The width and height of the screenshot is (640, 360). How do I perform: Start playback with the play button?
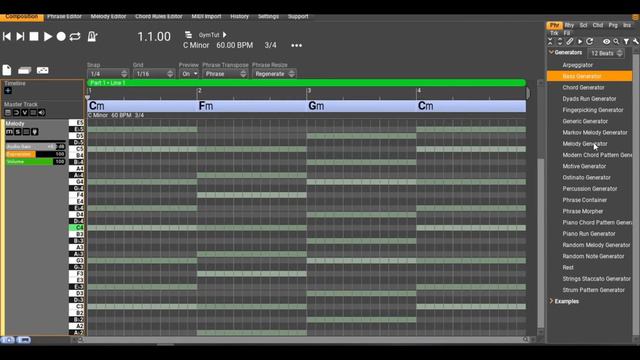(48, 36)
